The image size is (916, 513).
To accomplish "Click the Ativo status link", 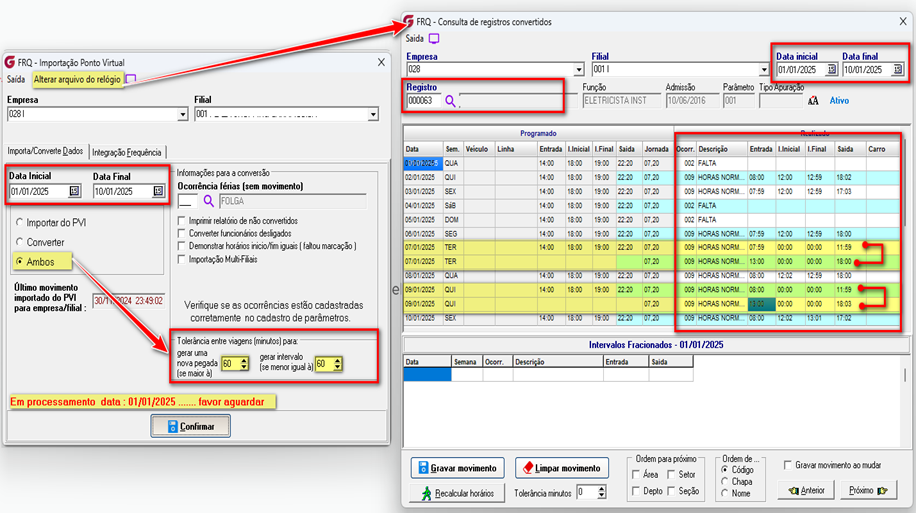I will coord(839,101).
